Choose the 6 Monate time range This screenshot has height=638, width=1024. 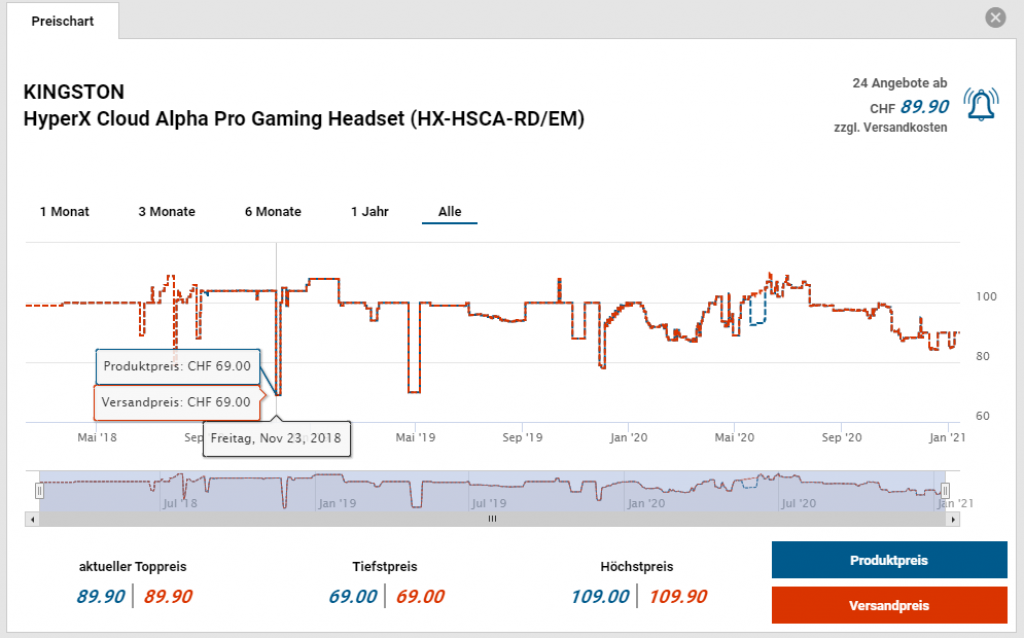(273, 211)
